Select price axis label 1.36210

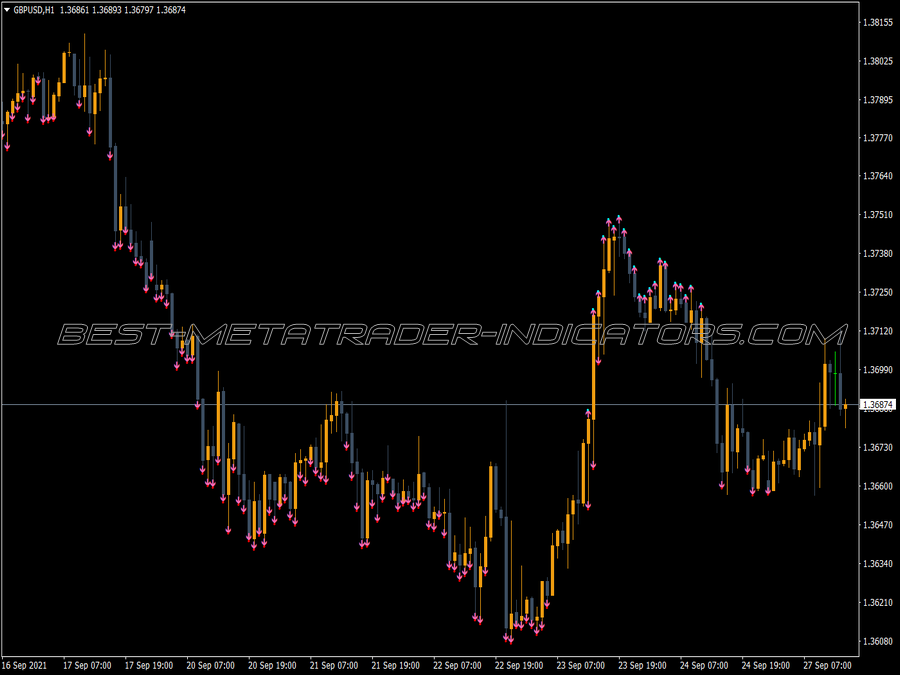(x=878, y=603)
